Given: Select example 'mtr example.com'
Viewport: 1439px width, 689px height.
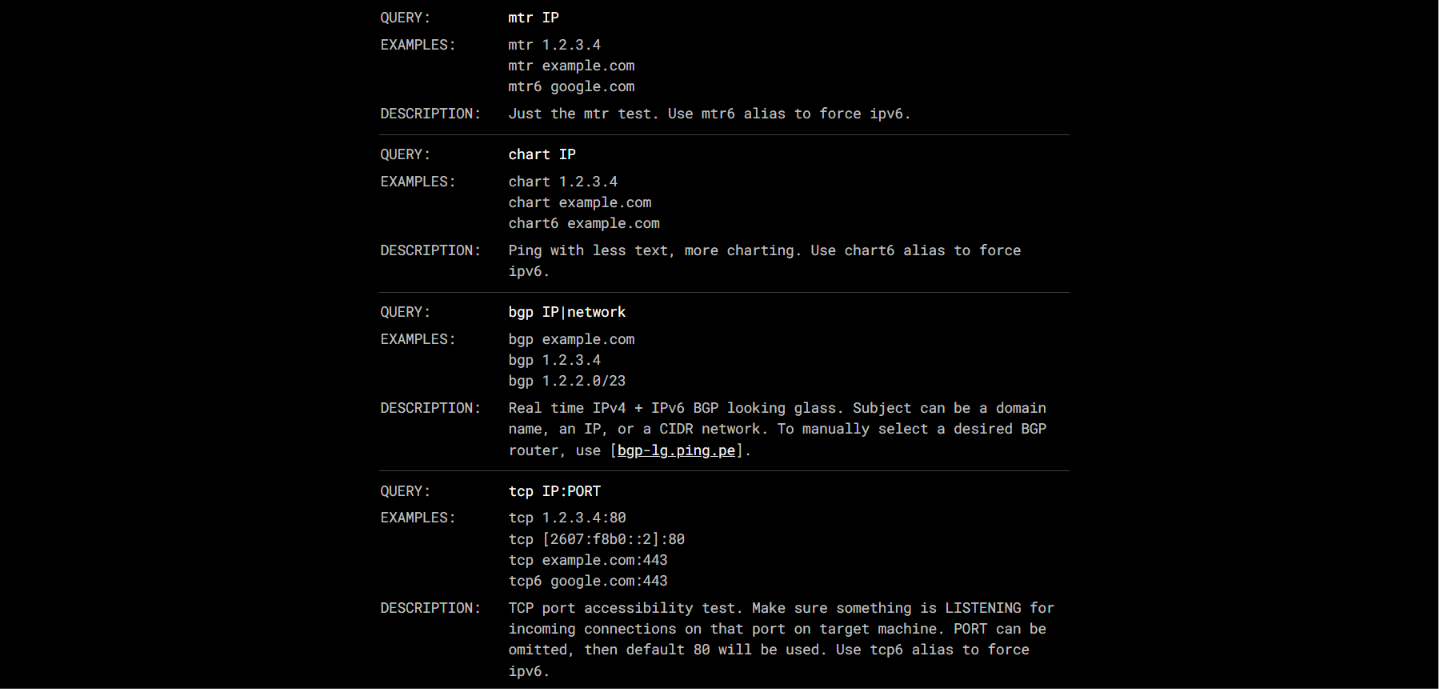Looking at the screenshot, I should point(571,66).
